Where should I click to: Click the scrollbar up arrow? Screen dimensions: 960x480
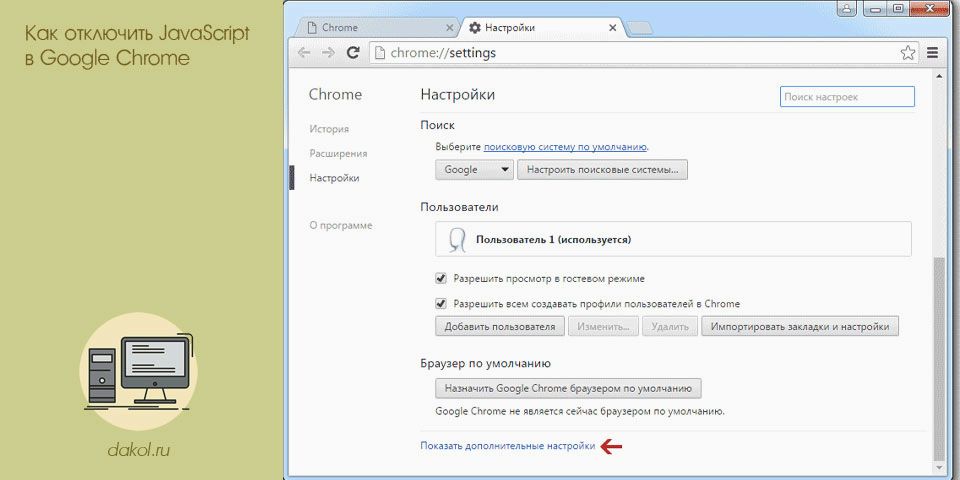pos(940,77)
